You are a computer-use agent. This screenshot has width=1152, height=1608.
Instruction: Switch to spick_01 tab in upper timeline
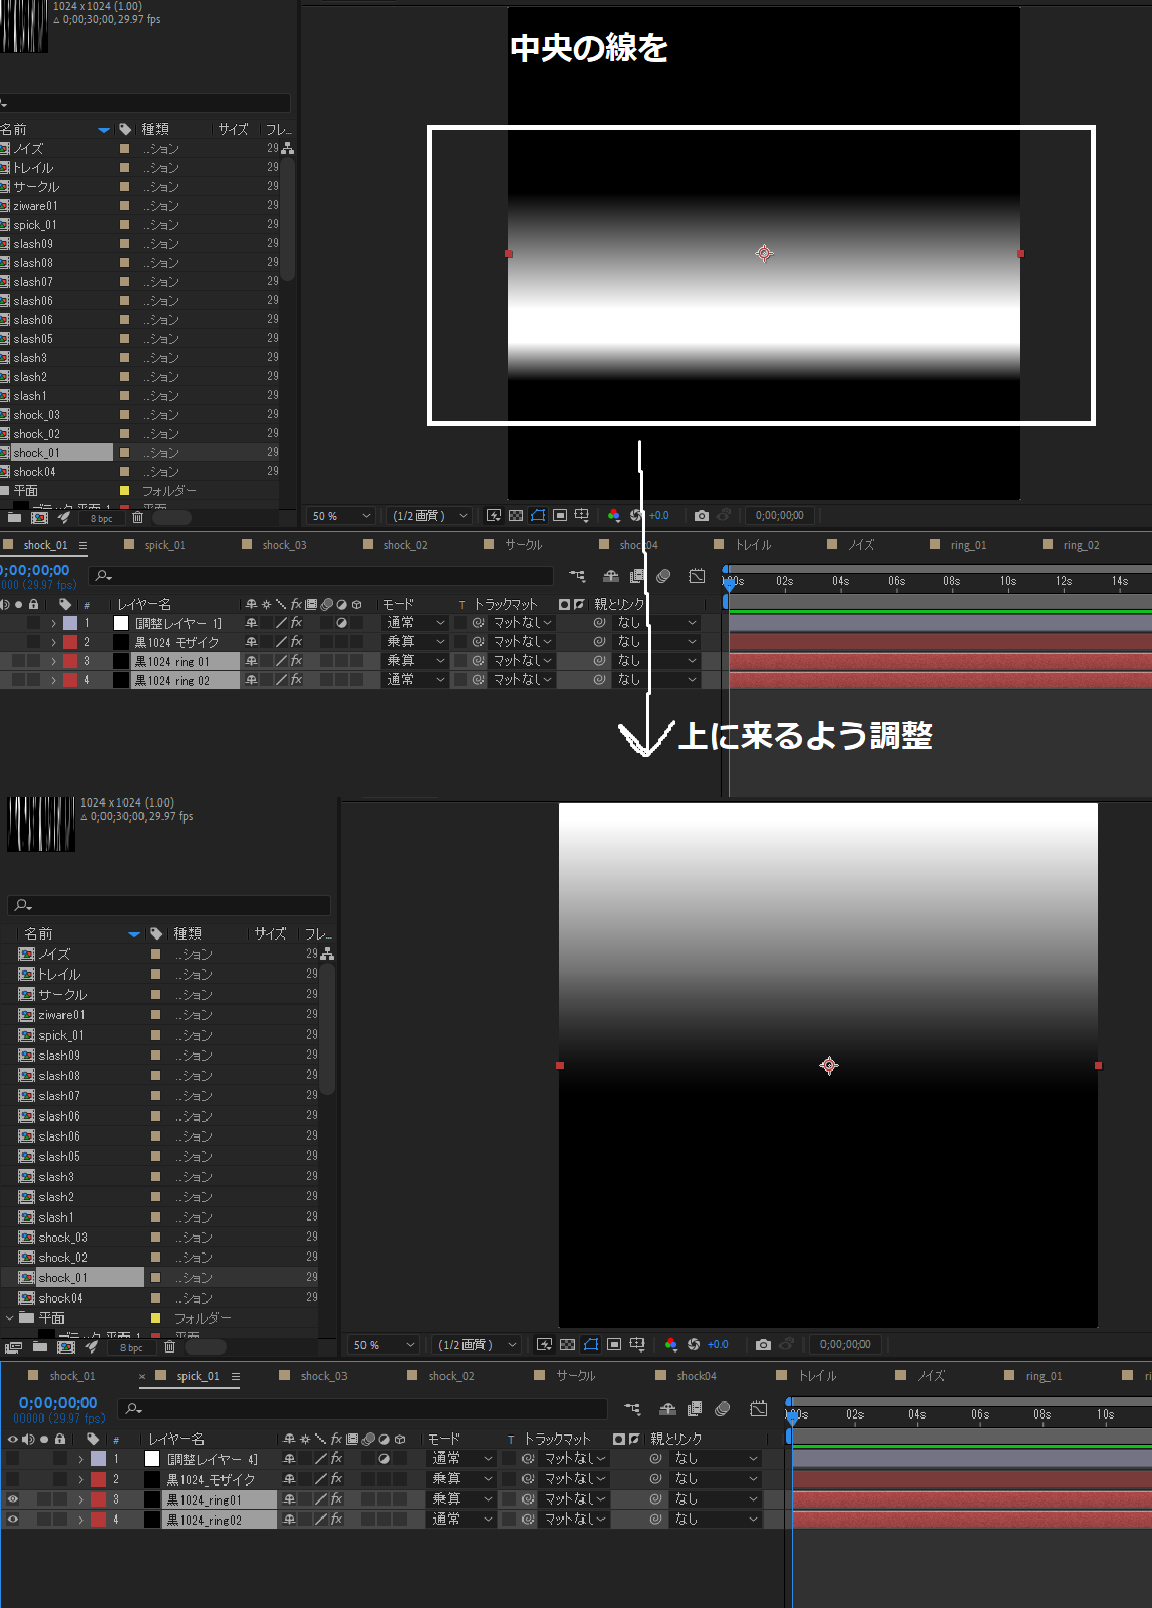(x=165, y=545)
